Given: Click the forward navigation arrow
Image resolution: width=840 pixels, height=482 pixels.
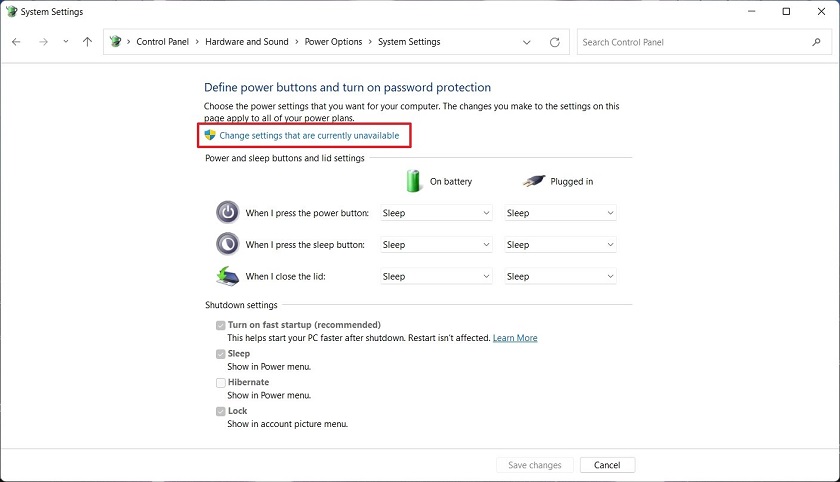Looking at the screenshot, I should tap(43, 42).
